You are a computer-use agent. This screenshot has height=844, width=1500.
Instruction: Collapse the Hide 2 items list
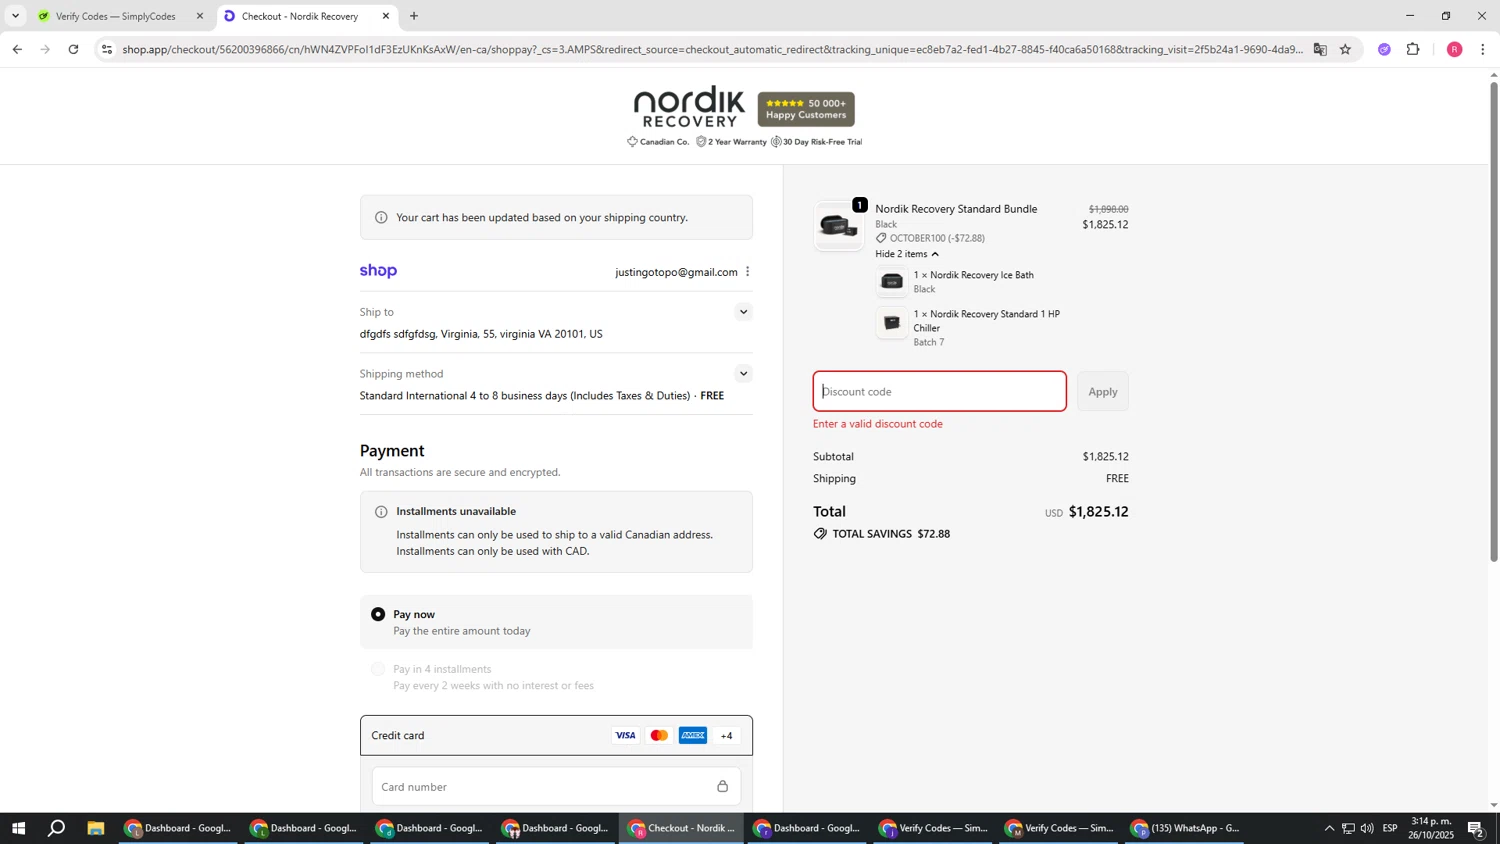[907, 254]
